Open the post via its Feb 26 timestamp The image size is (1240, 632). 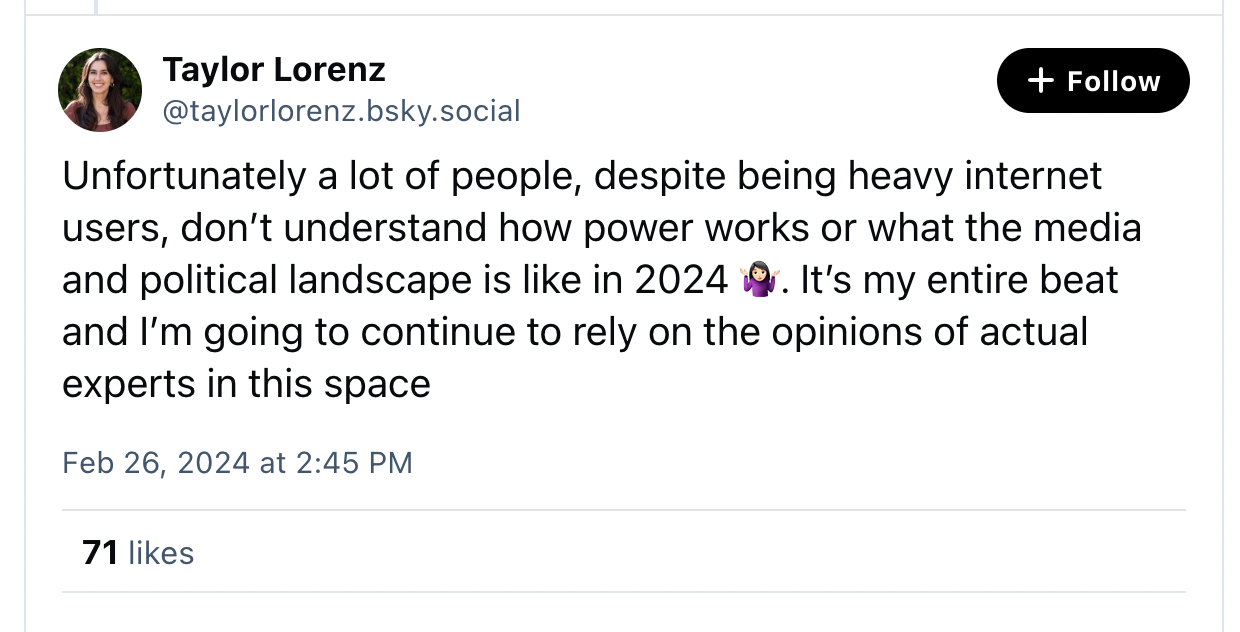click(237, 462)
